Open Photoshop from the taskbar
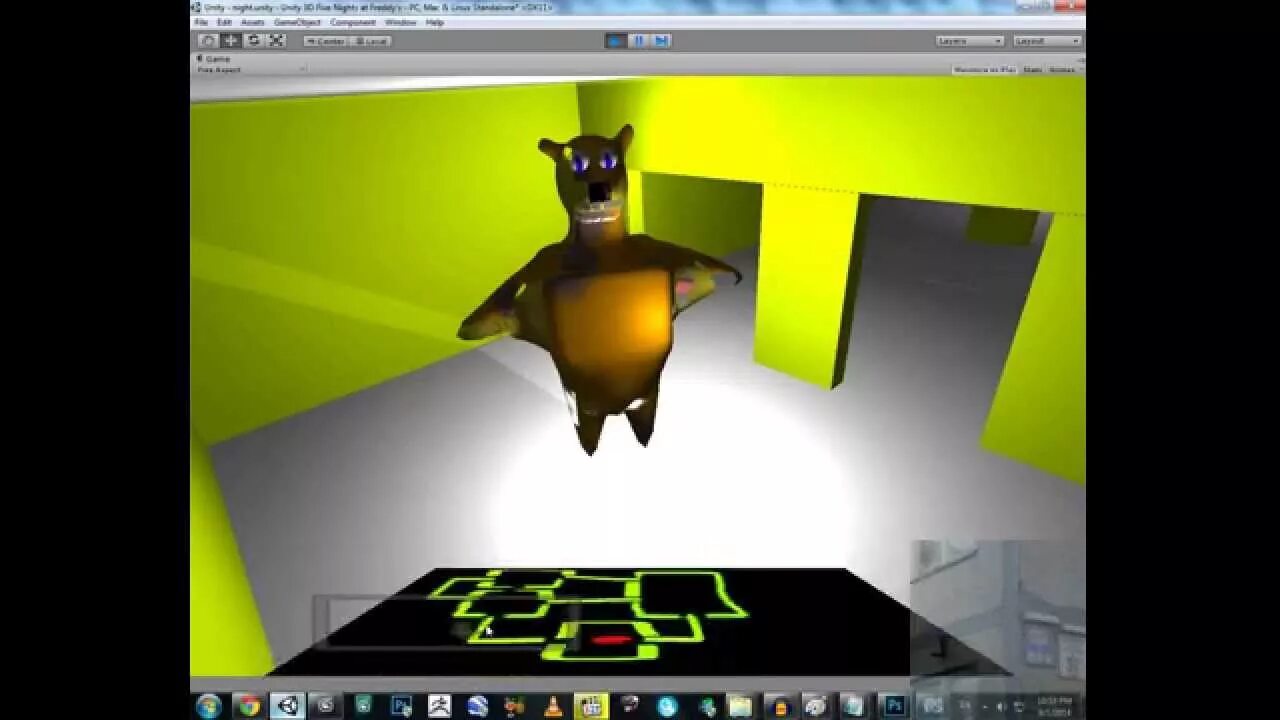 tap(894, 706)
